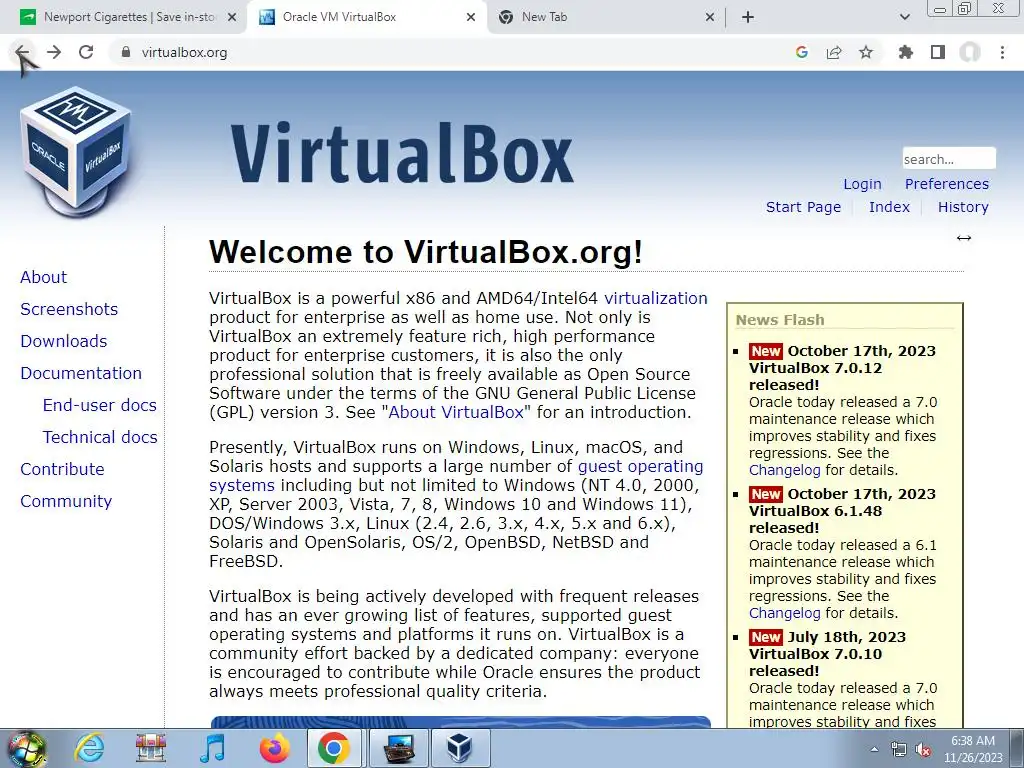Close the Oracle VM VirtualBox tab

pyautogui.click(x=471, y=17)
